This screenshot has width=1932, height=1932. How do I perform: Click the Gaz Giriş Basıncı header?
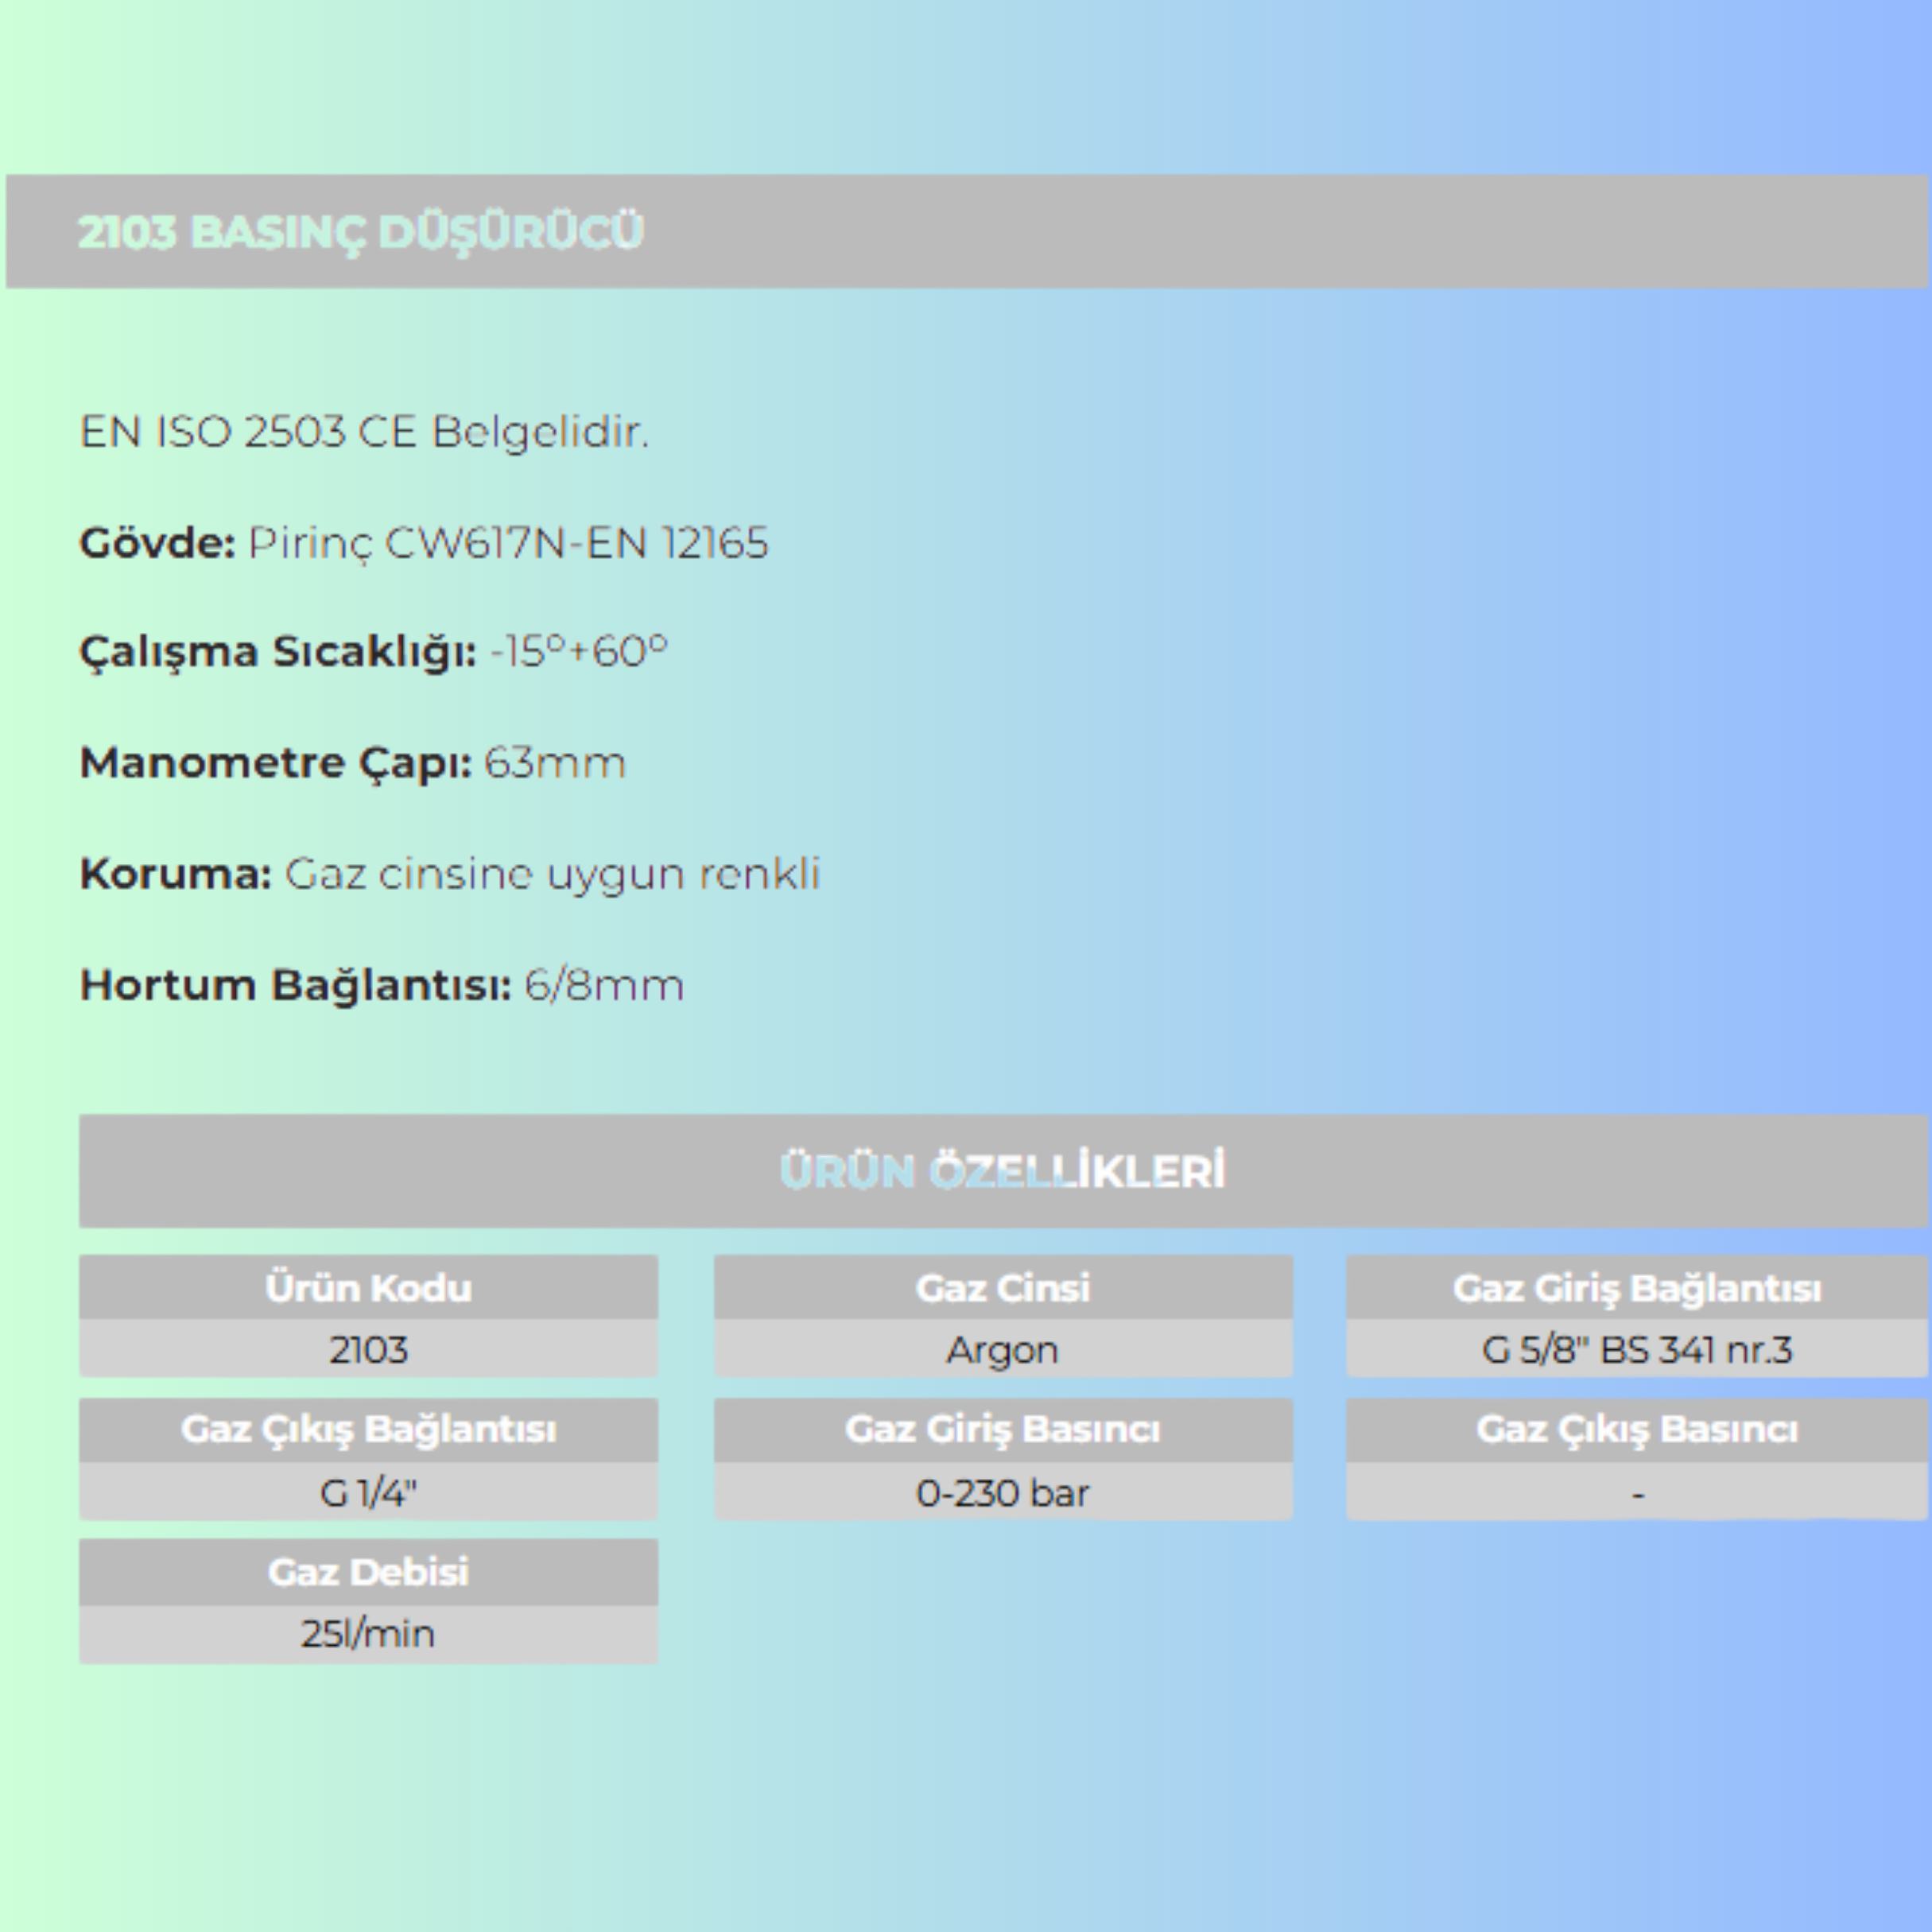pyautogui.click(x=1003, y=1429)
